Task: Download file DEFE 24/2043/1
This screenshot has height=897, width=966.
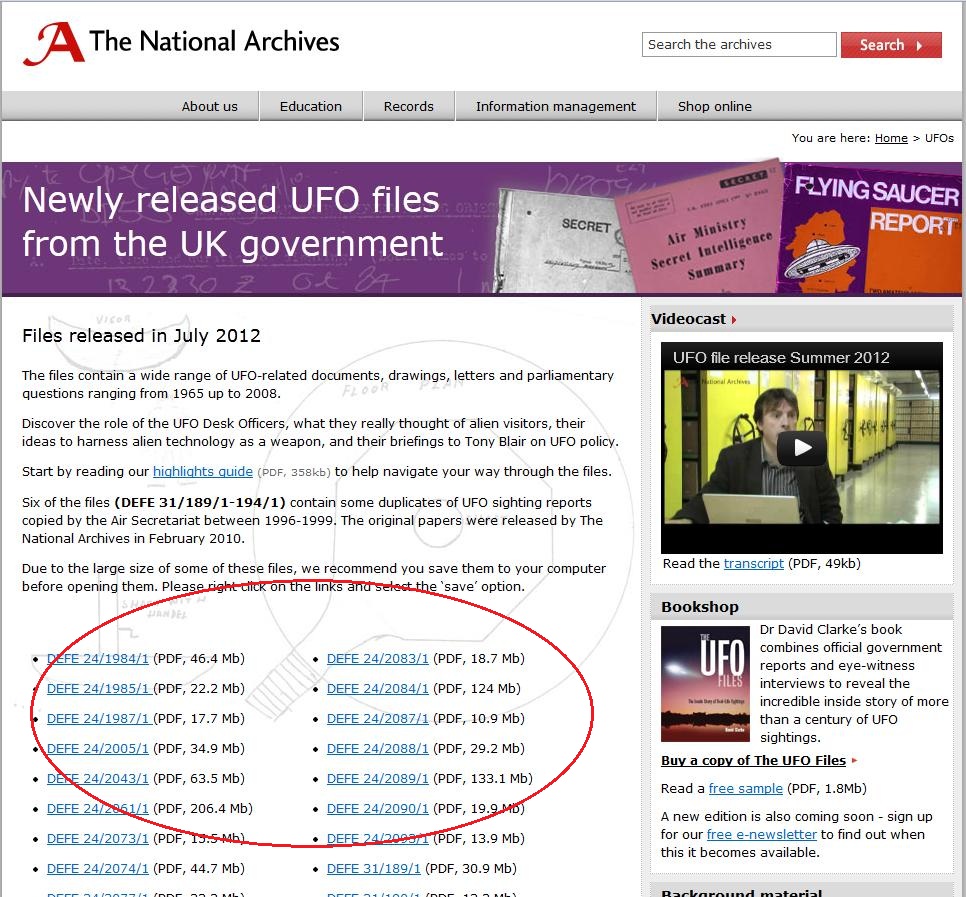Action: tap(98, 779)
